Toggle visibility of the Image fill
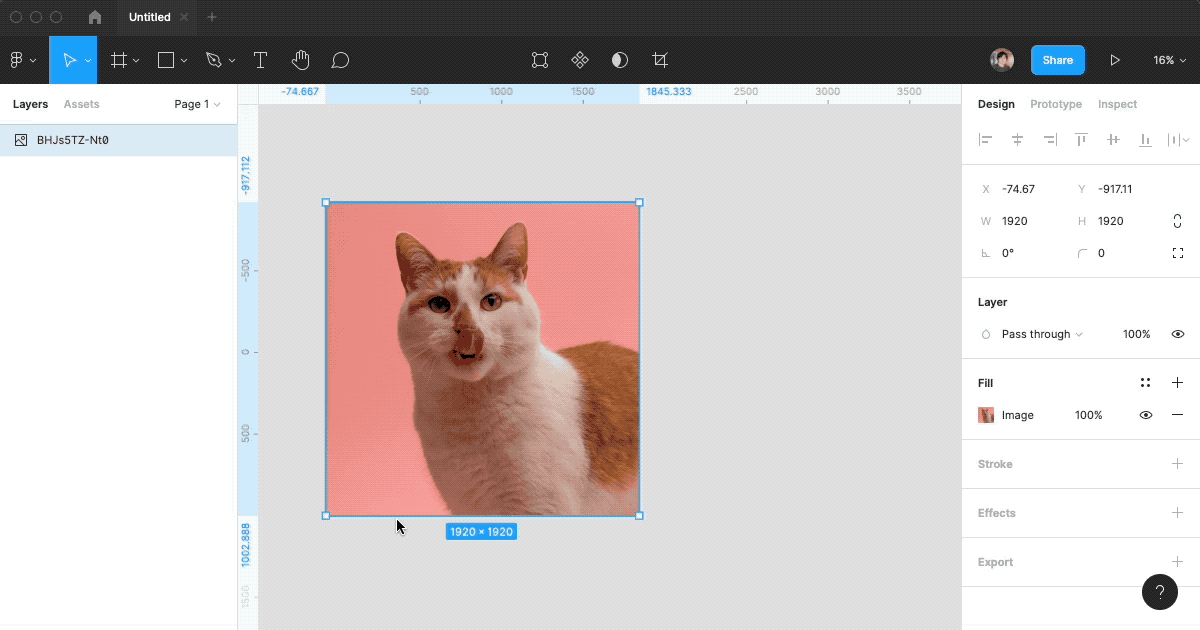 point(1145,414)
